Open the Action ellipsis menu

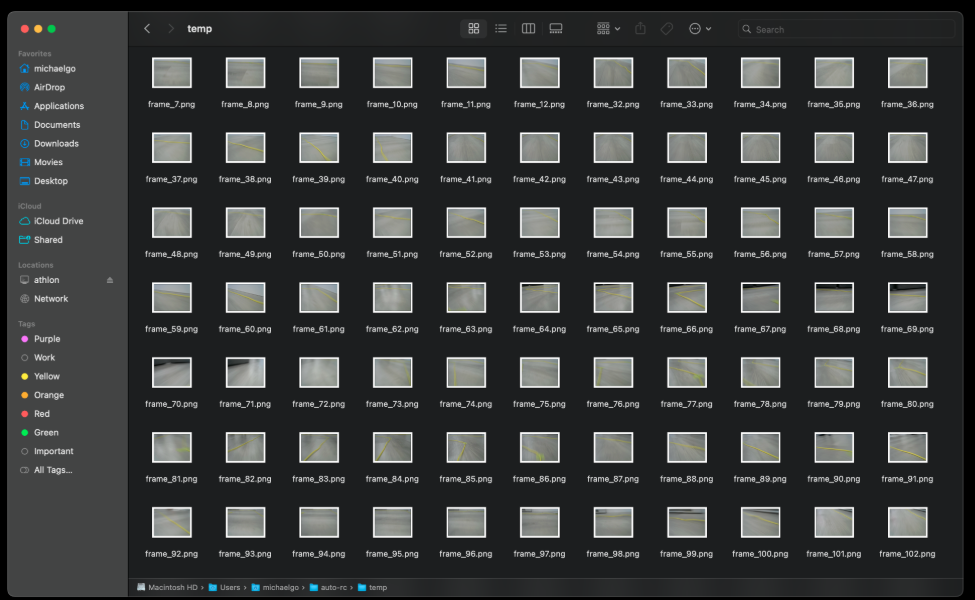pos(700,29)
